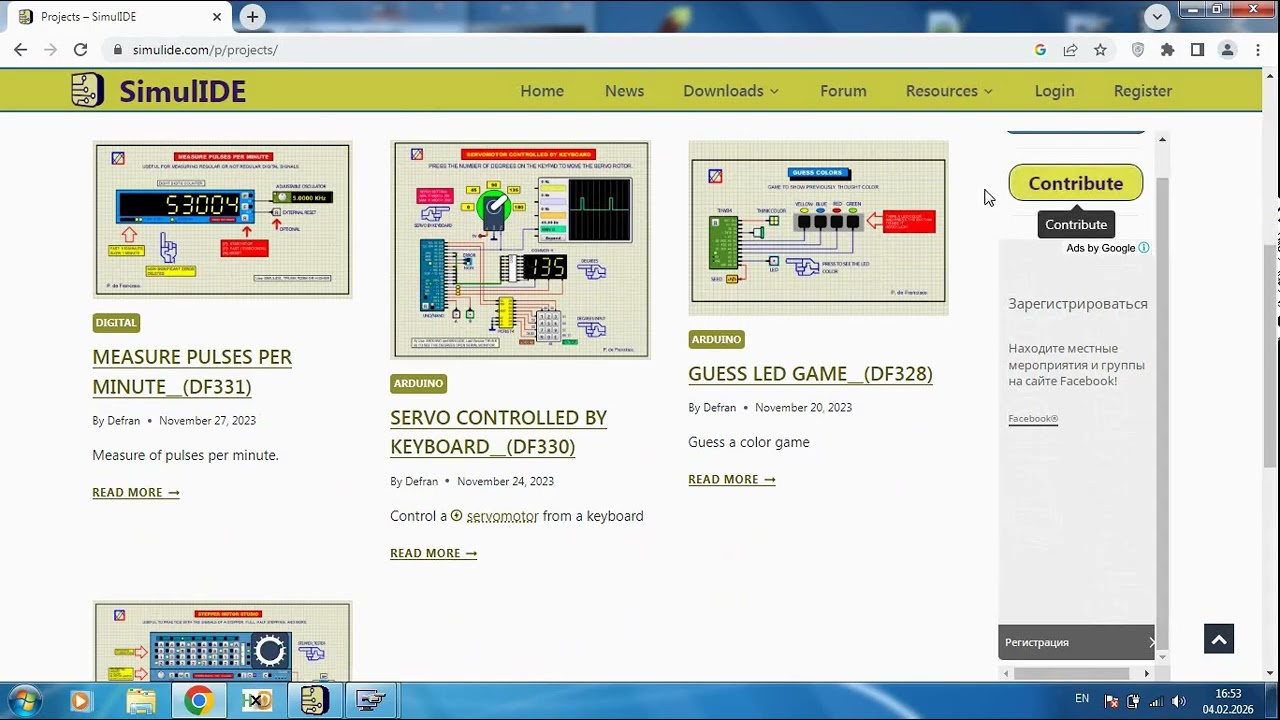Jump to top with the up-arrow button
The height and width of the screenshot is (720, 1280).
(x=1219, y=638)
